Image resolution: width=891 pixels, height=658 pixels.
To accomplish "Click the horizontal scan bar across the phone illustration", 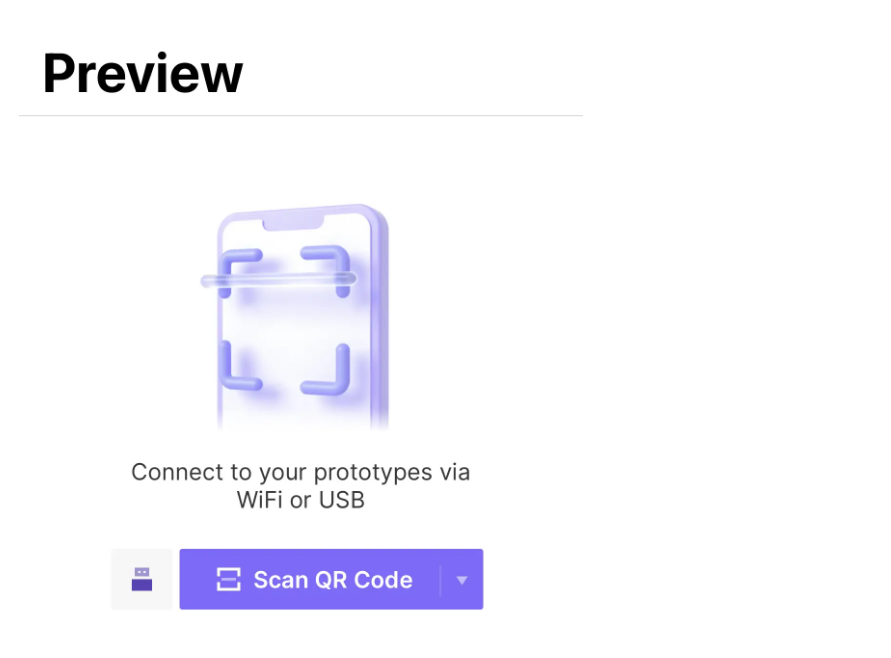I will [279, 281].
